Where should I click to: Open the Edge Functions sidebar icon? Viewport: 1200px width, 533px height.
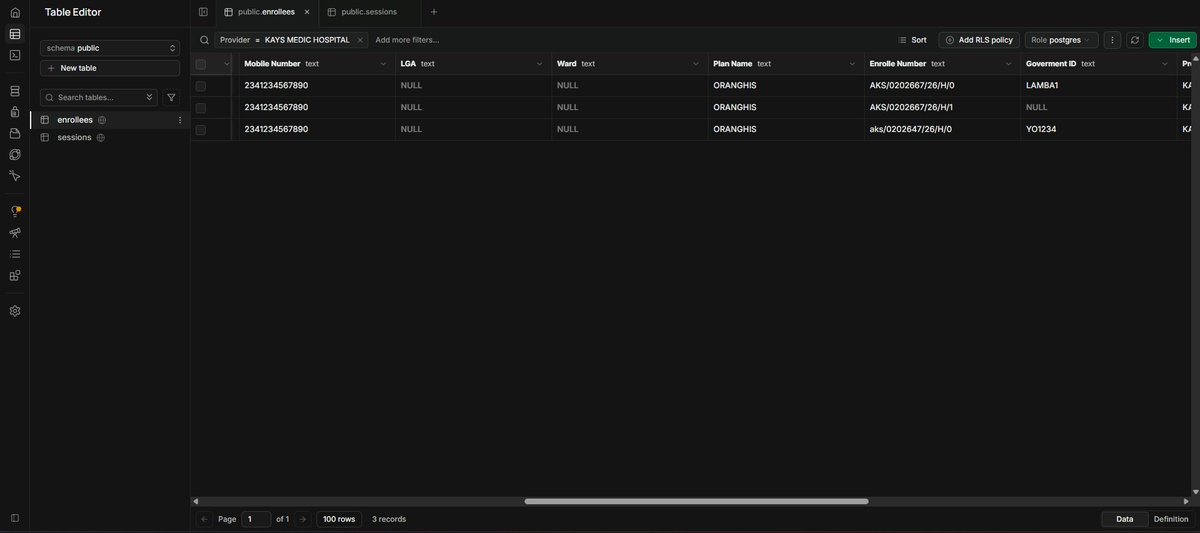click(15, 154)
